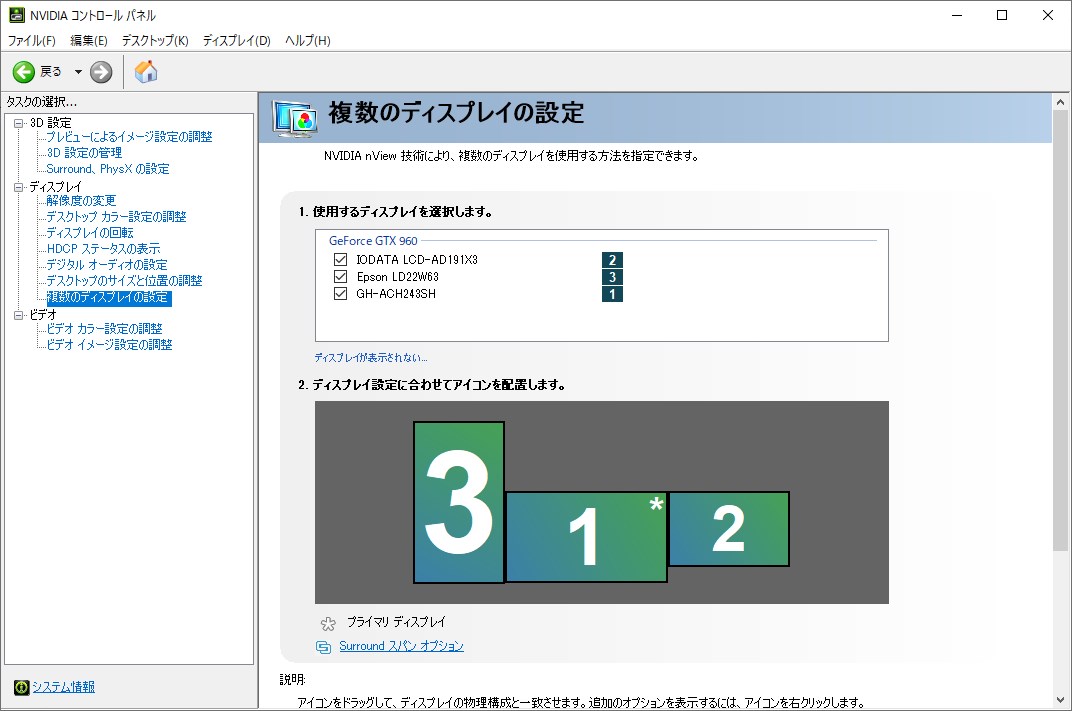1072x711 pixels.
Task: Select display 2 in the arrangement area
Action: (x=729, y=529)
